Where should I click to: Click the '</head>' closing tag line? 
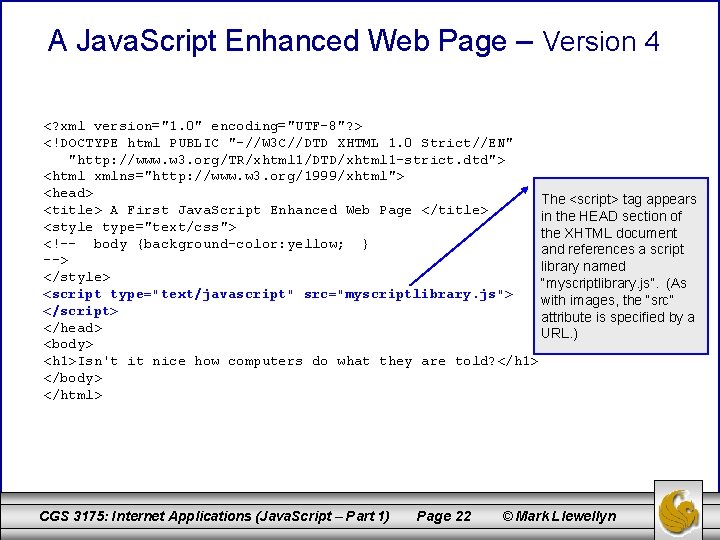[x=73, y=328]
